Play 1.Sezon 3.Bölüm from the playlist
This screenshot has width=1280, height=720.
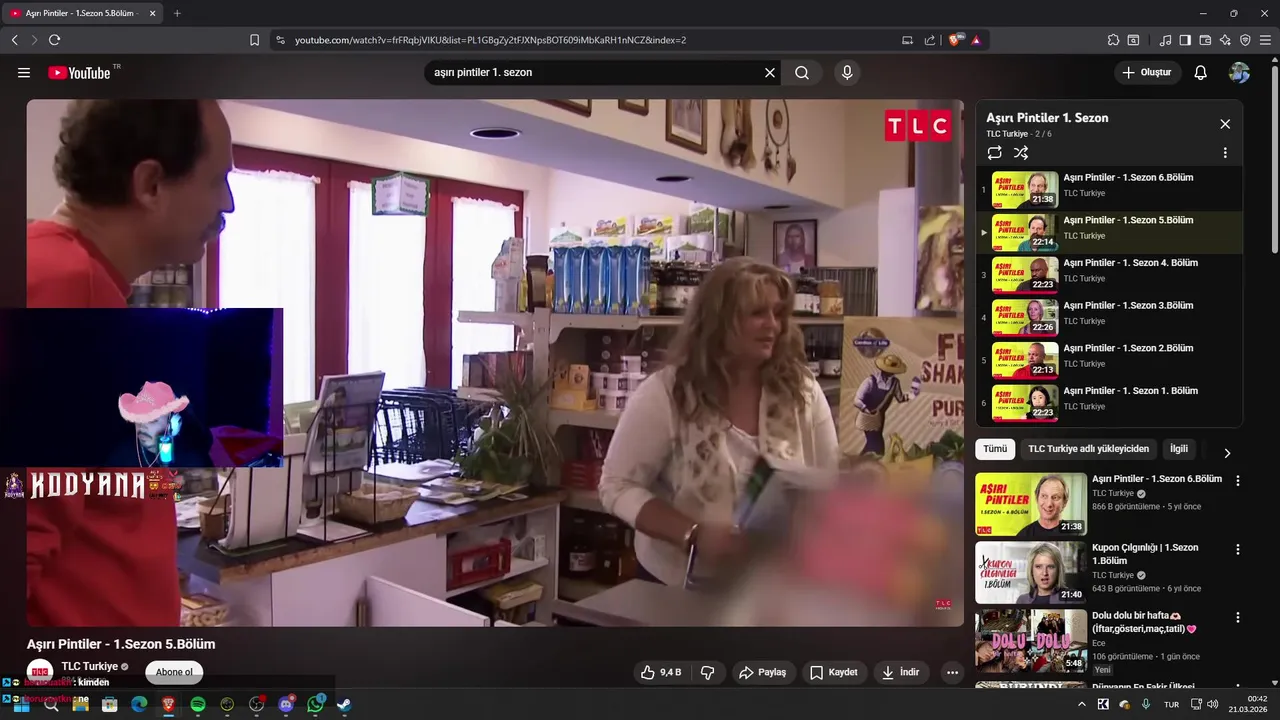[x=1109, y=318]
